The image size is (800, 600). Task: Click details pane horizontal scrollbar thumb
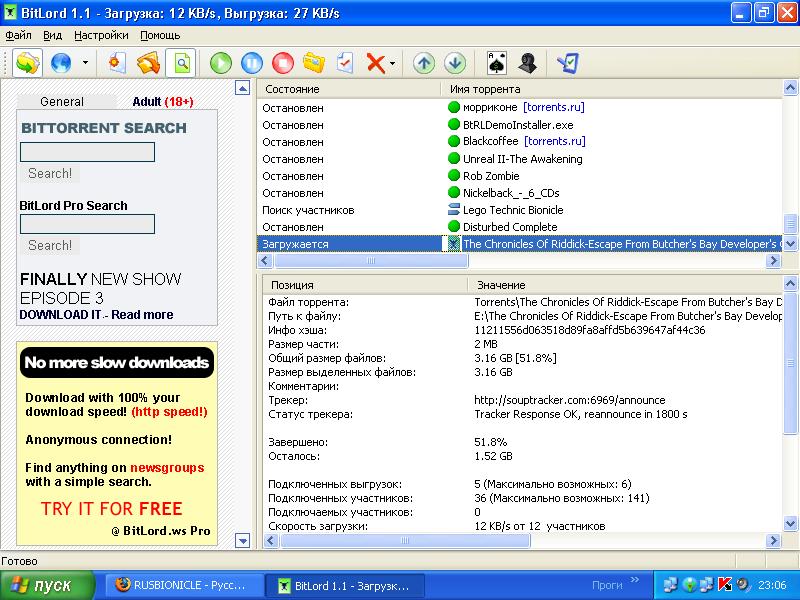click(405, 540)
